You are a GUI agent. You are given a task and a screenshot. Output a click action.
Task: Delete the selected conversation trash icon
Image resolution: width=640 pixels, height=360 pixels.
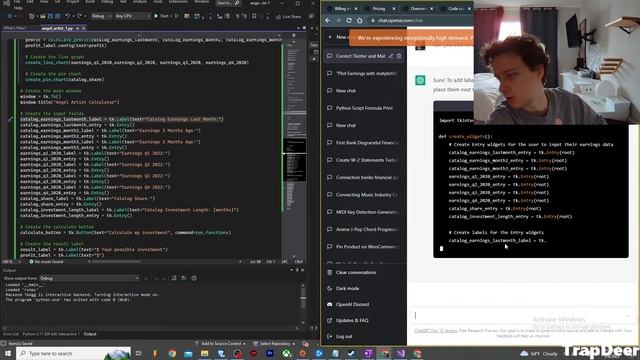click(399, 56)
